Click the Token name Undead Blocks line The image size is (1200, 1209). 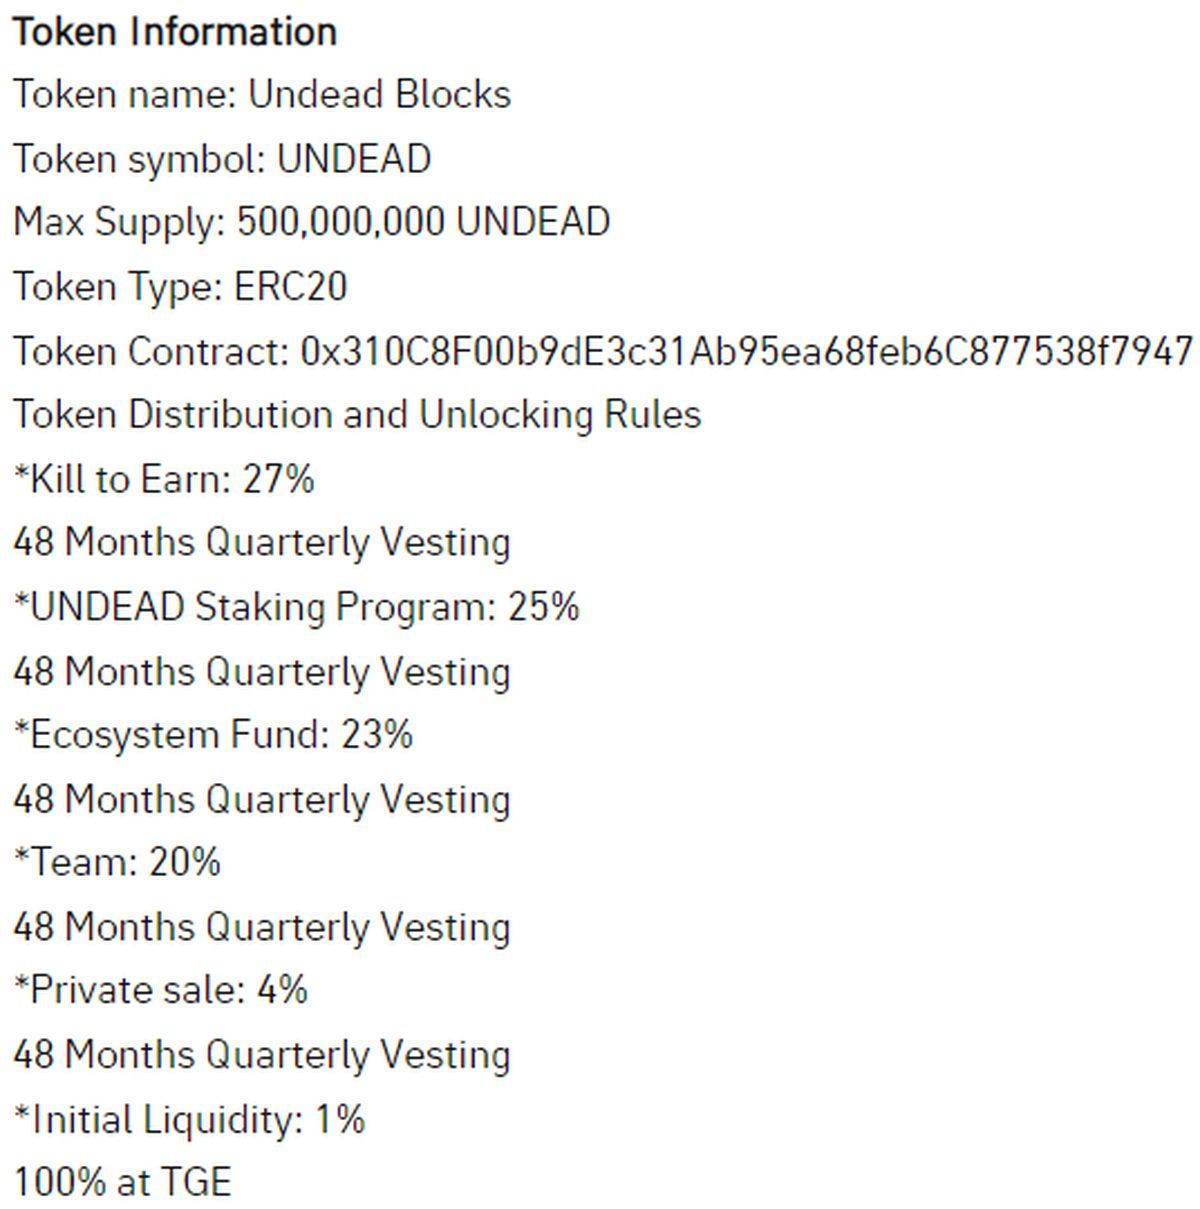(x=261, y=95)
